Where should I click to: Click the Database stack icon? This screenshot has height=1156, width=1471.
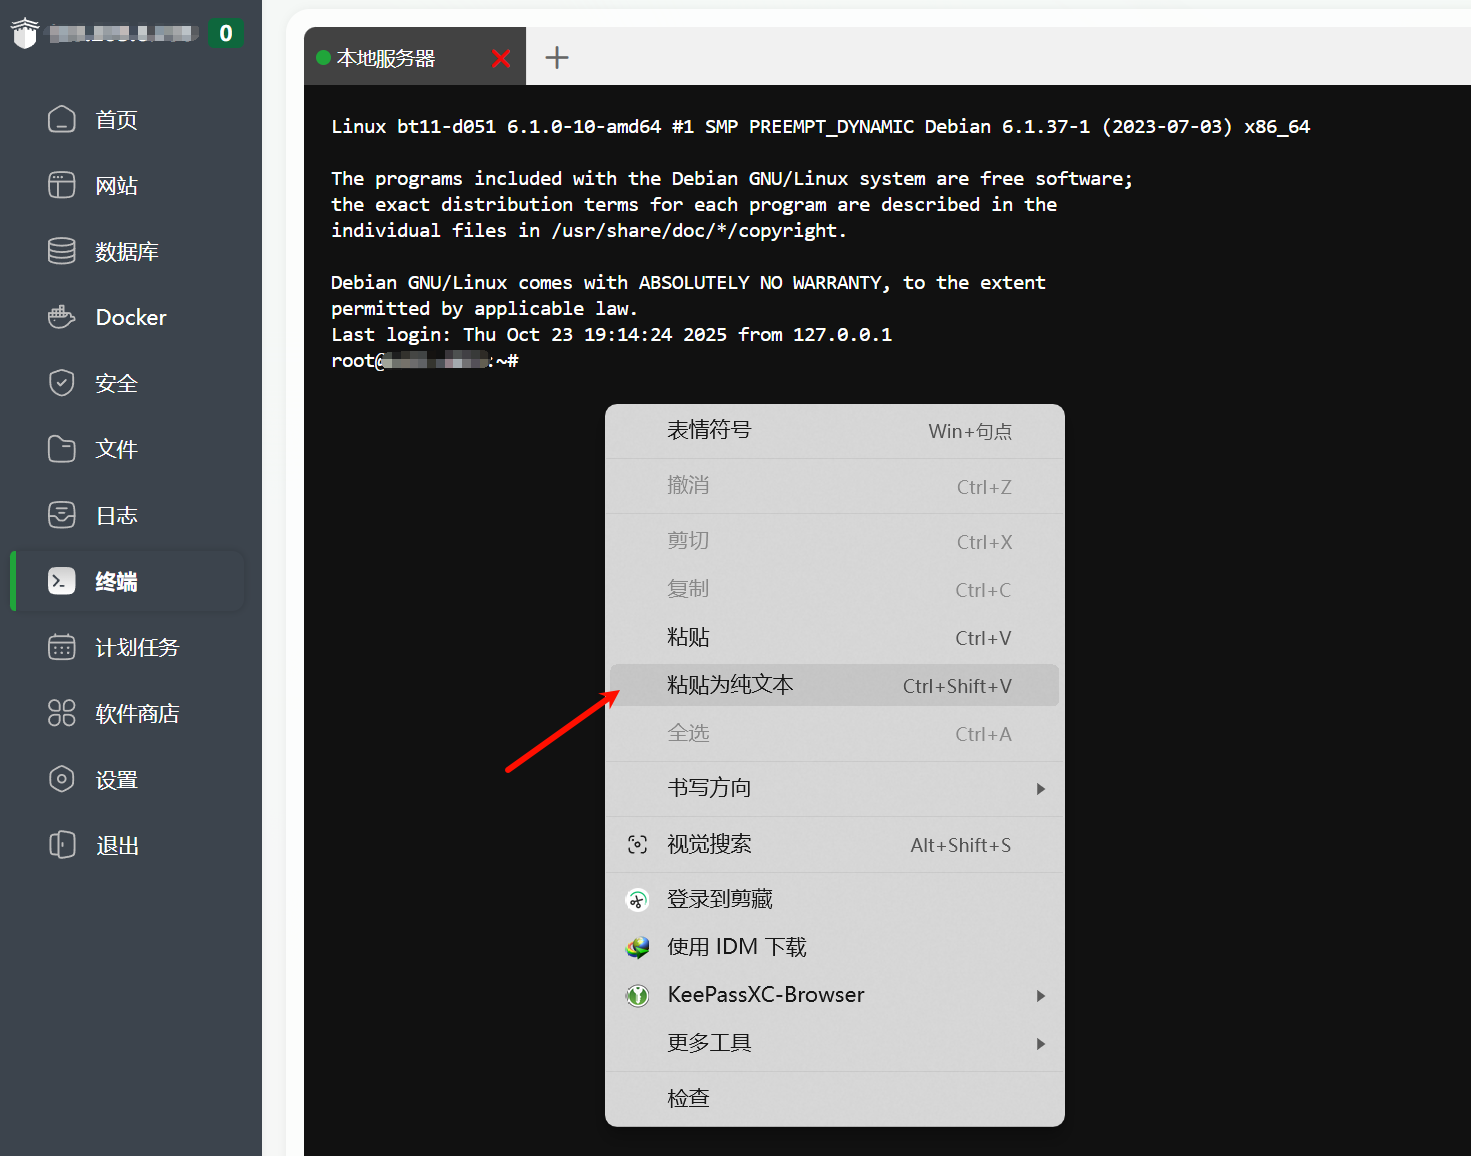pyautogui.click(x=62, y=252)
